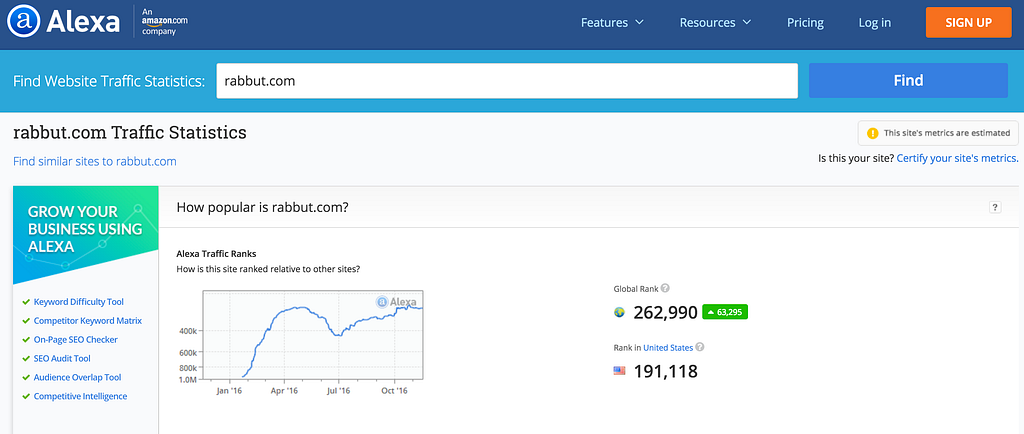Click the yellow estimated metrics warning icon
The width and height of the screenshot is (1024, 434).
pyautogui.click(x=872, y=133)
